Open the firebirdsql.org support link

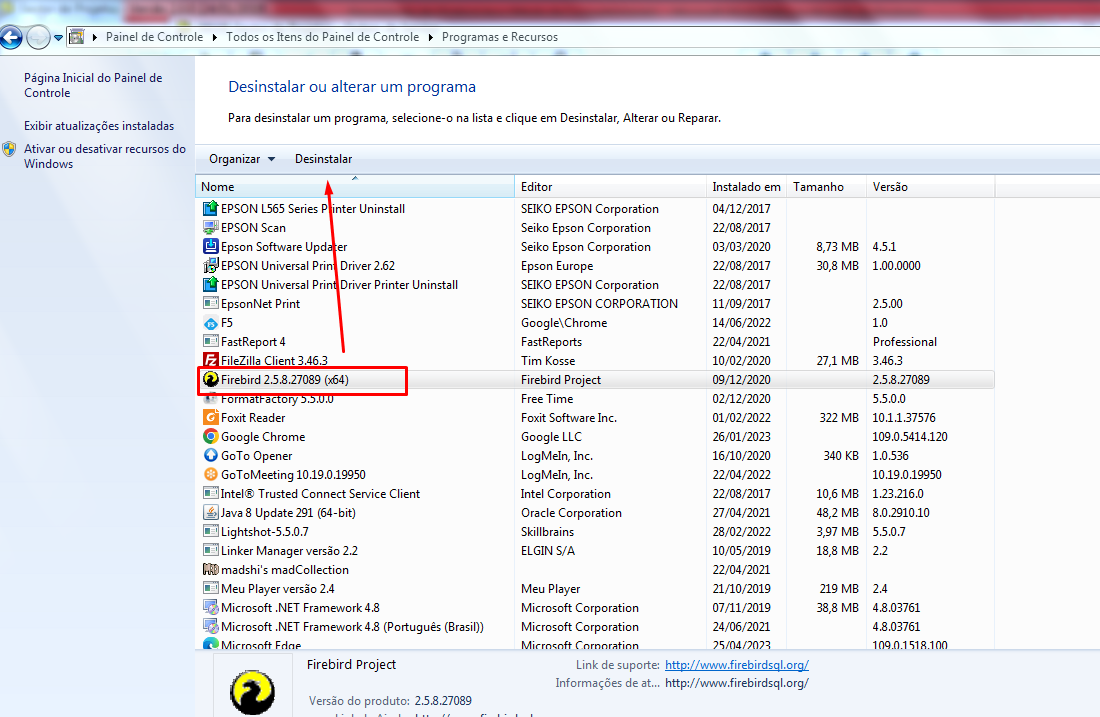point(737,664)
